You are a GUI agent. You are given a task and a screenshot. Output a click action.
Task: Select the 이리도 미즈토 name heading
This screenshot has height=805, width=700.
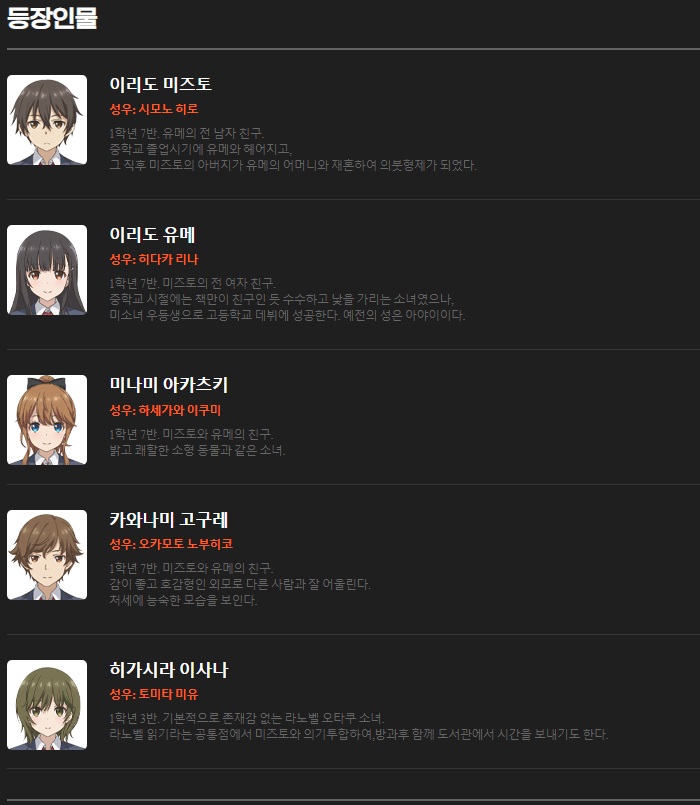tap(161, 84)
